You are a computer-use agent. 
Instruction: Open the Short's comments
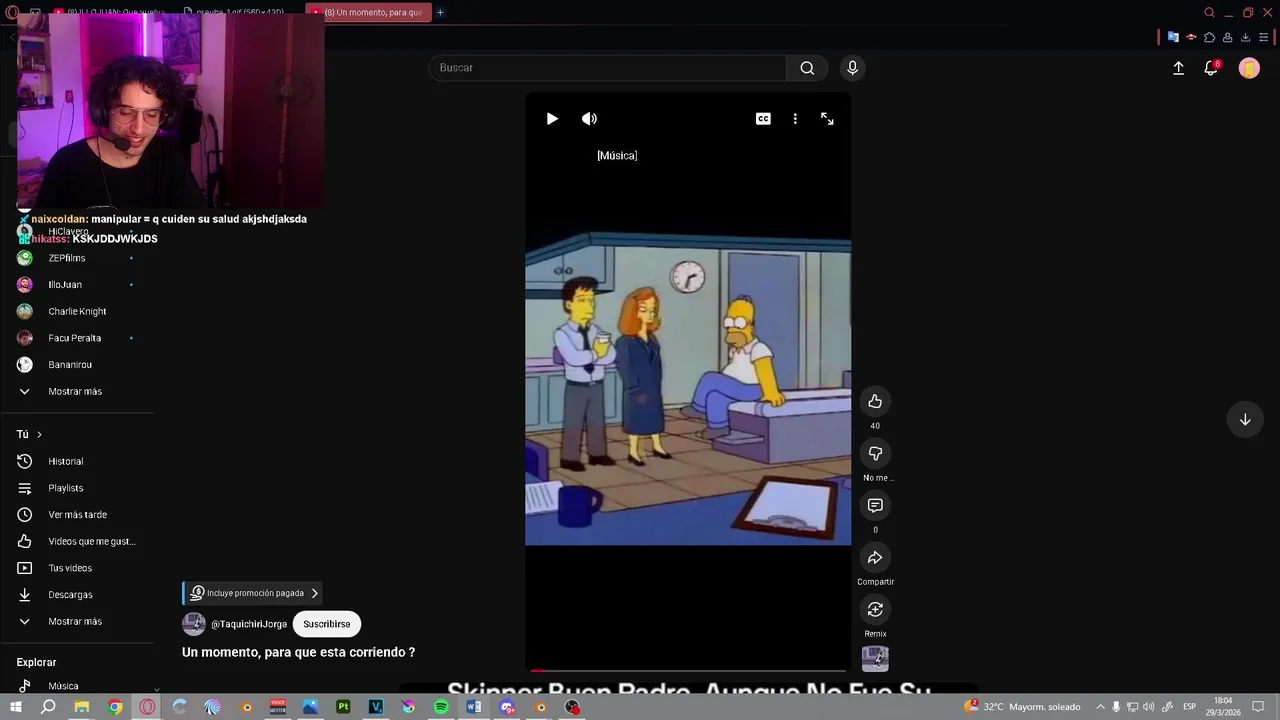coord(875,505)
